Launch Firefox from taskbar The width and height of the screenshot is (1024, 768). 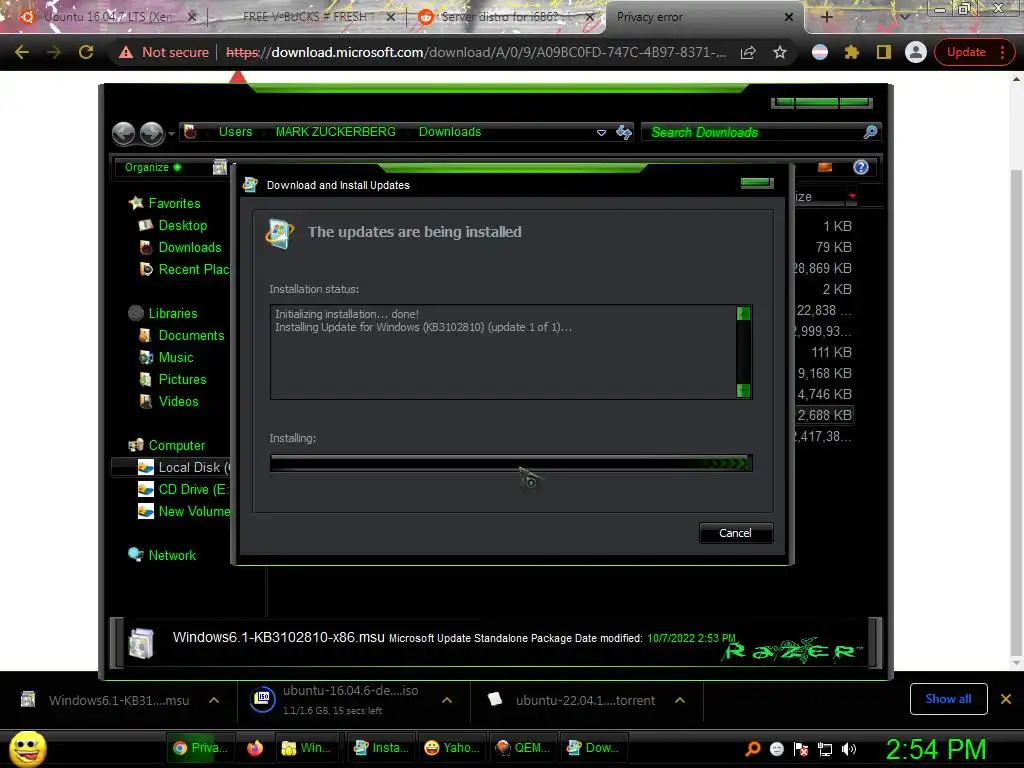pyautogui.click(x=255, y=748)
